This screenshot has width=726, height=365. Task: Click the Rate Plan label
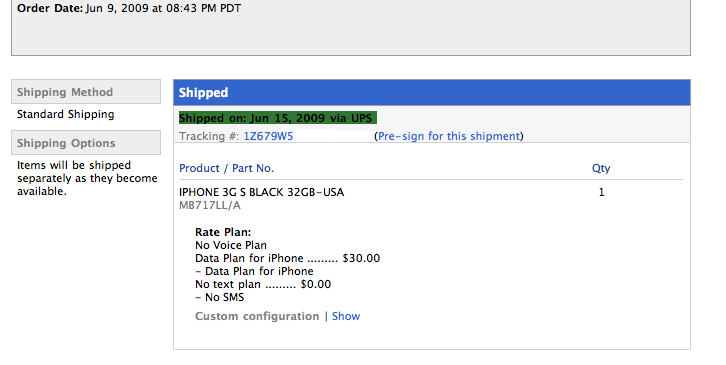pos(223,232)
